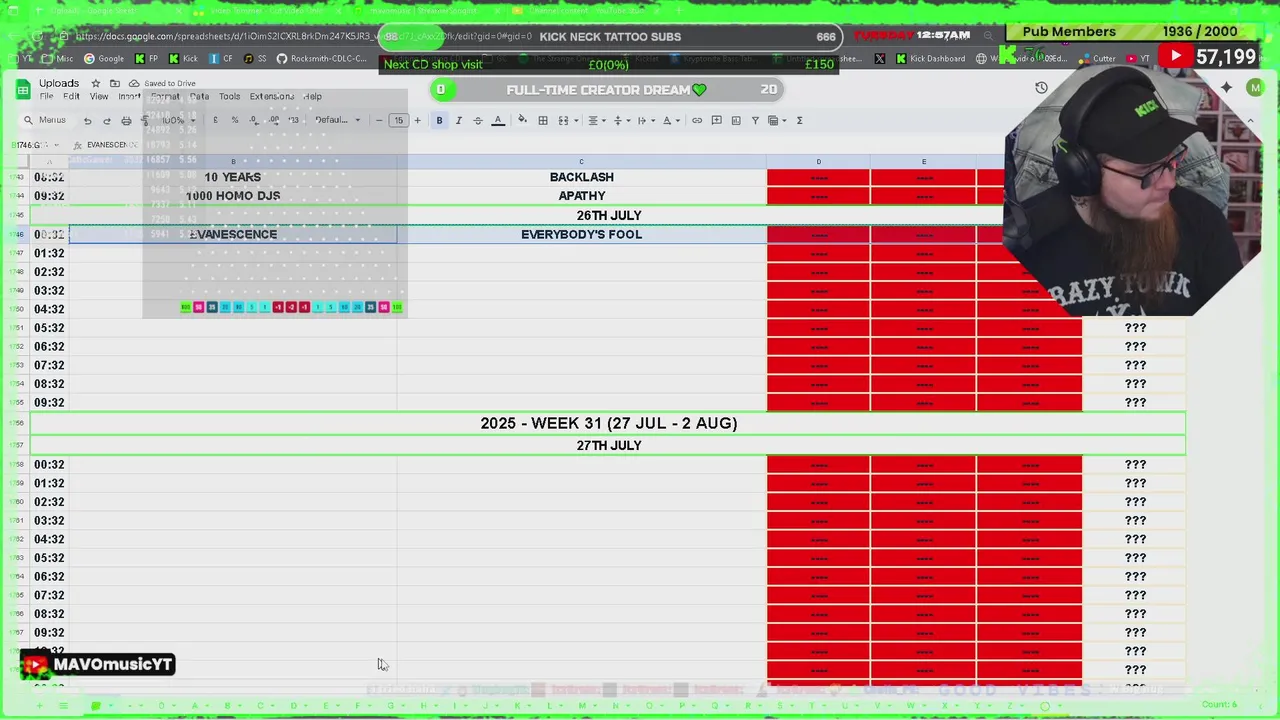Open text rotation dropdown
The image size is (1280, 720).
(670, 120)
